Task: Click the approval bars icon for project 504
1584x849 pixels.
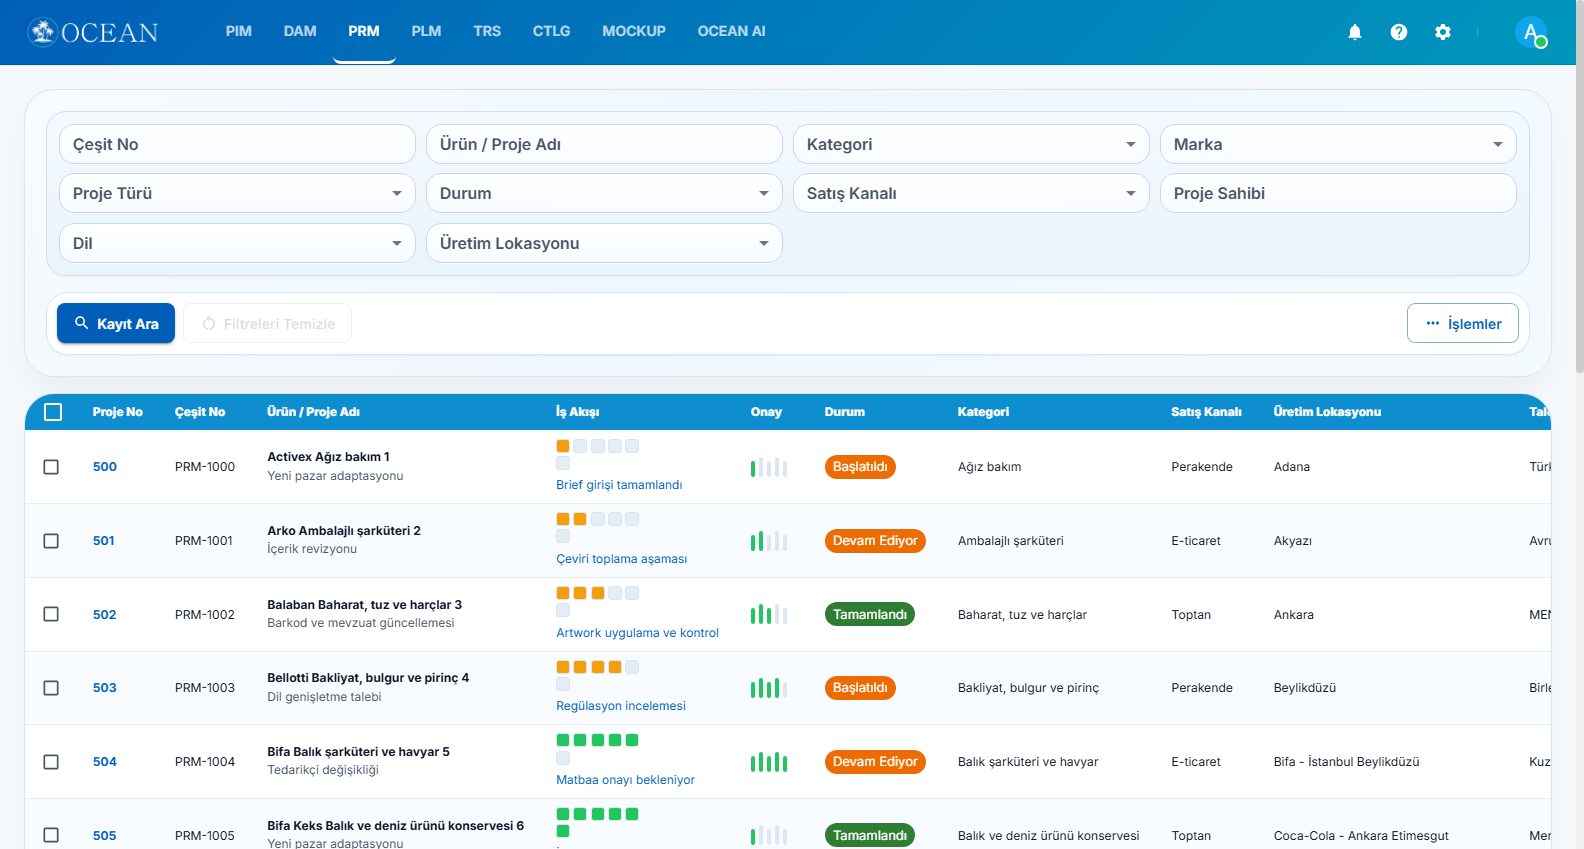Action: click(769, 762)
